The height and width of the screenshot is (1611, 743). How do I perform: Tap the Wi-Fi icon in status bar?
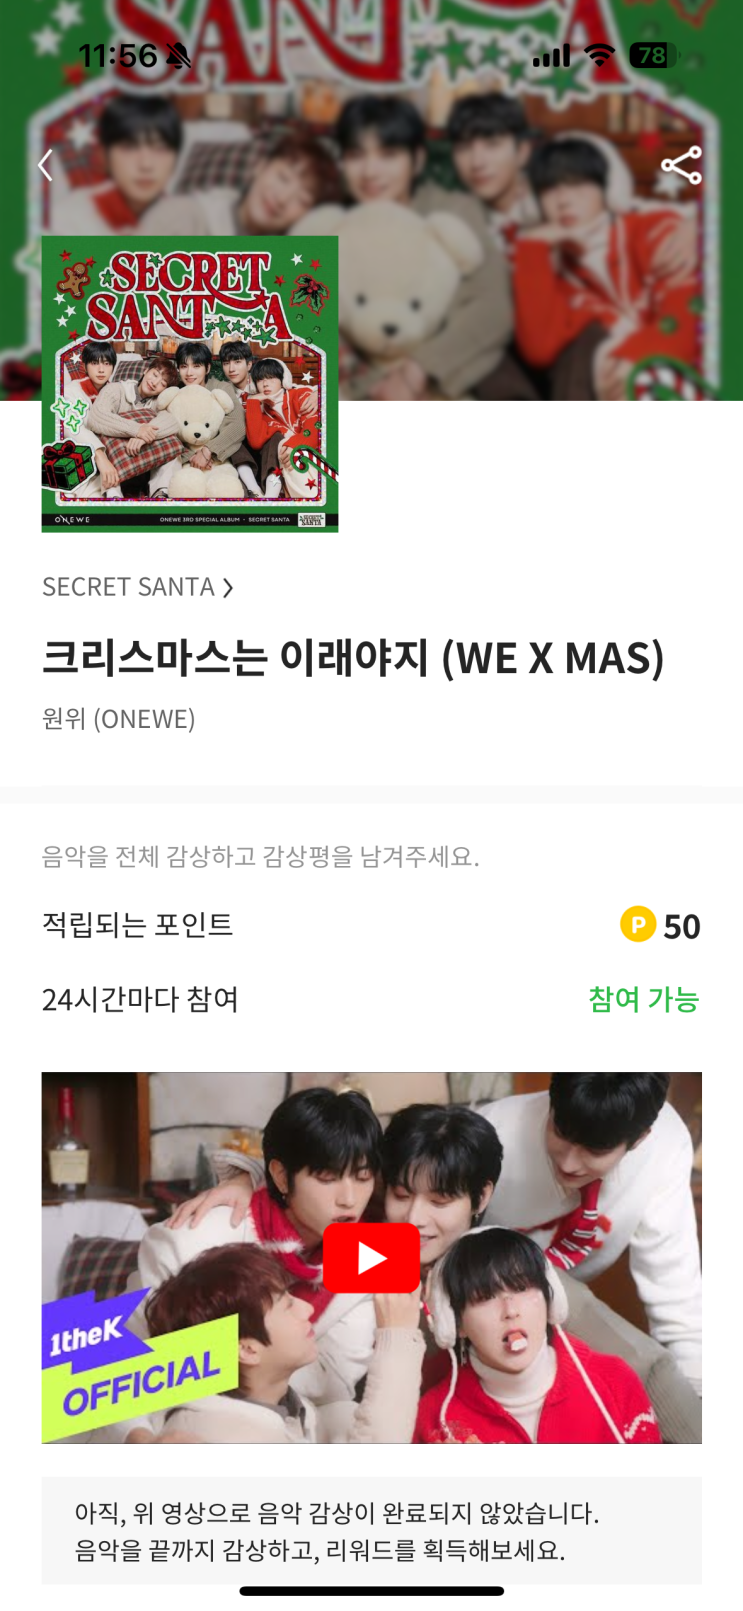click(x=599, y=56)
